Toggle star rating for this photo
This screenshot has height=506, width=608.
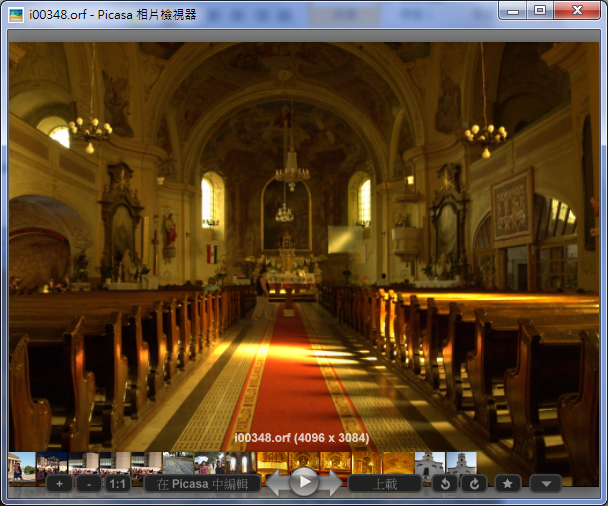pyautogui.click(x=508, y=484)
